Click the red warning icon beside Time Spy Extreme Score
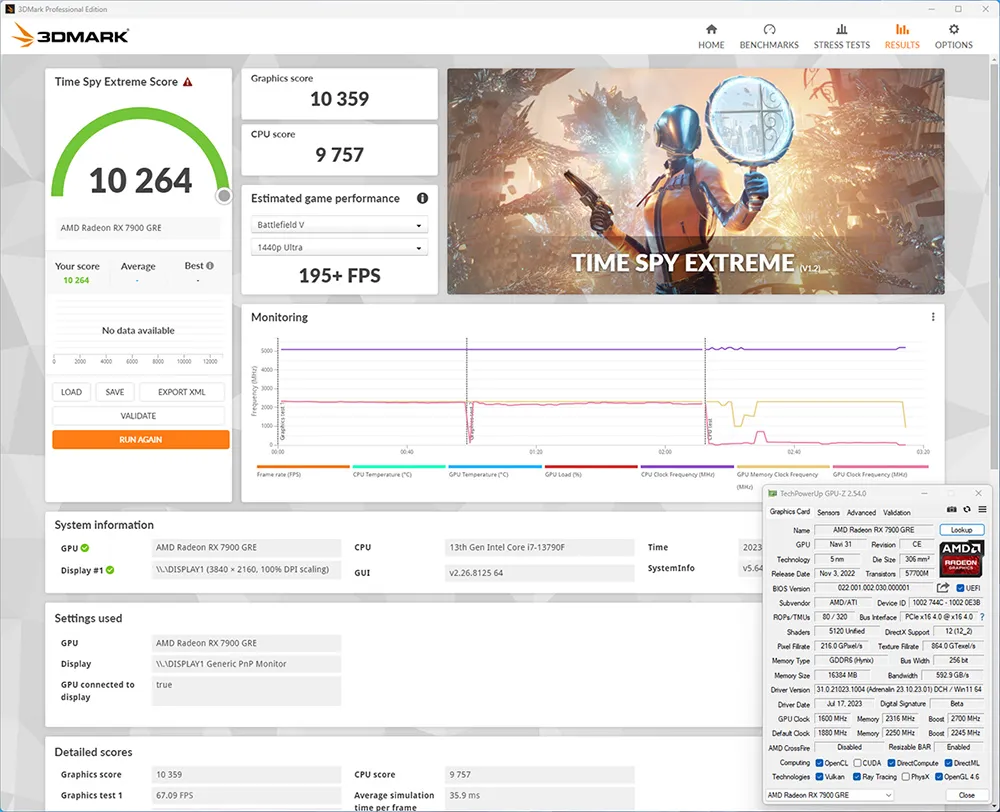The image size is (1000, 812). [188, 82]
